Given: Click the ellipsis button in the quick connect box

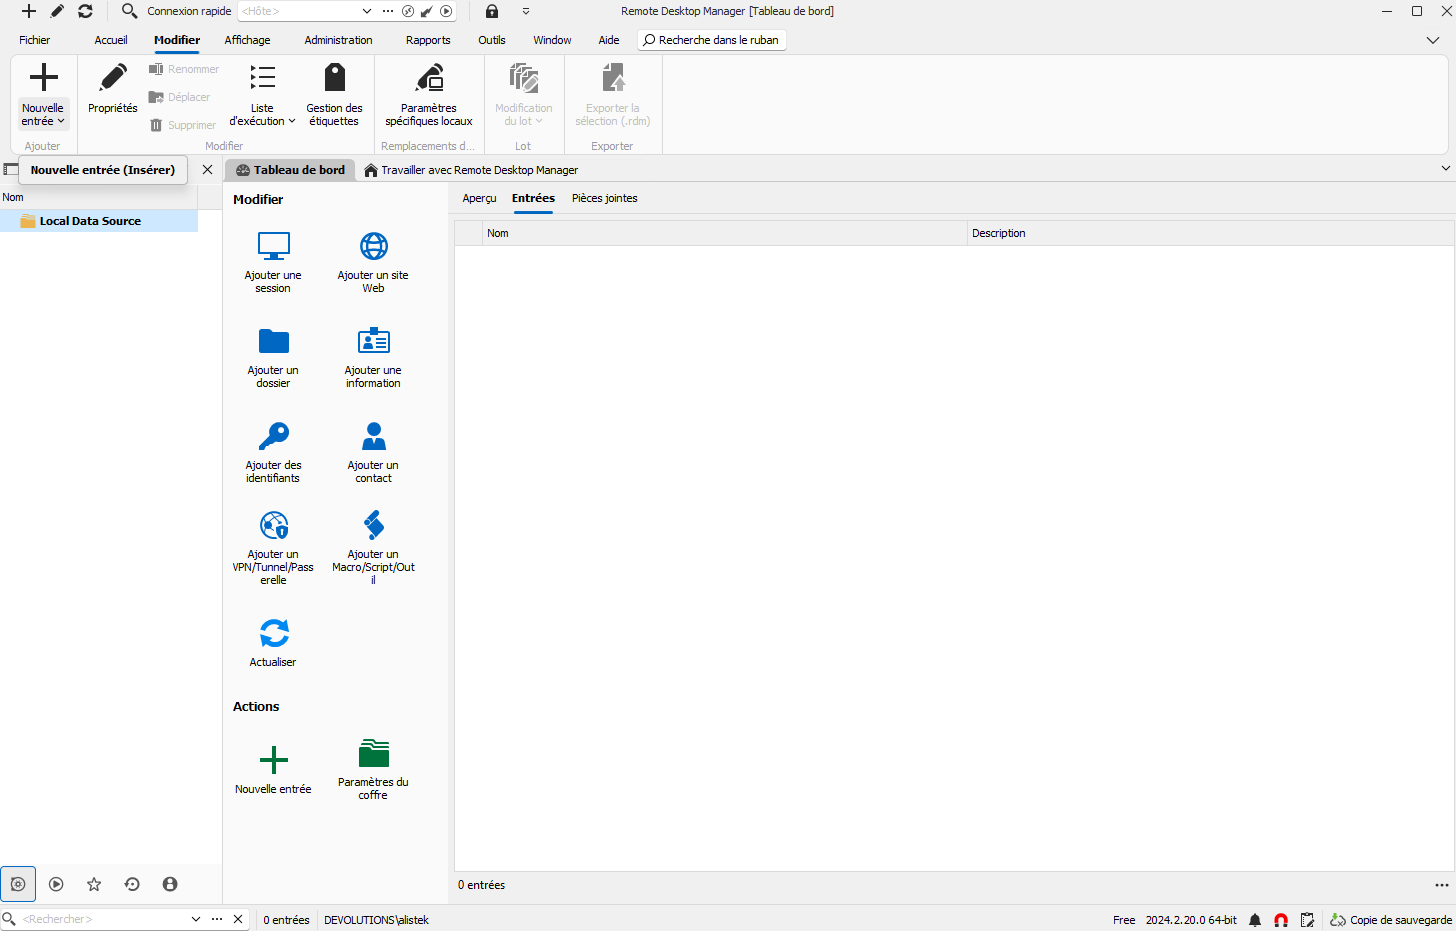Looking at the screenshot, I should pyautogui.click(x=388, y=11).
